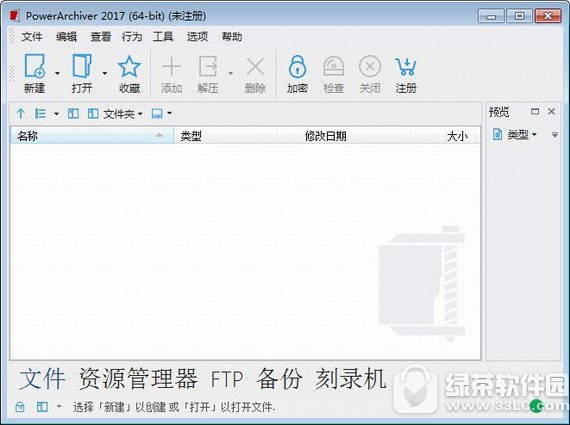Switch to the 备份 tab

tap(279, 378)
